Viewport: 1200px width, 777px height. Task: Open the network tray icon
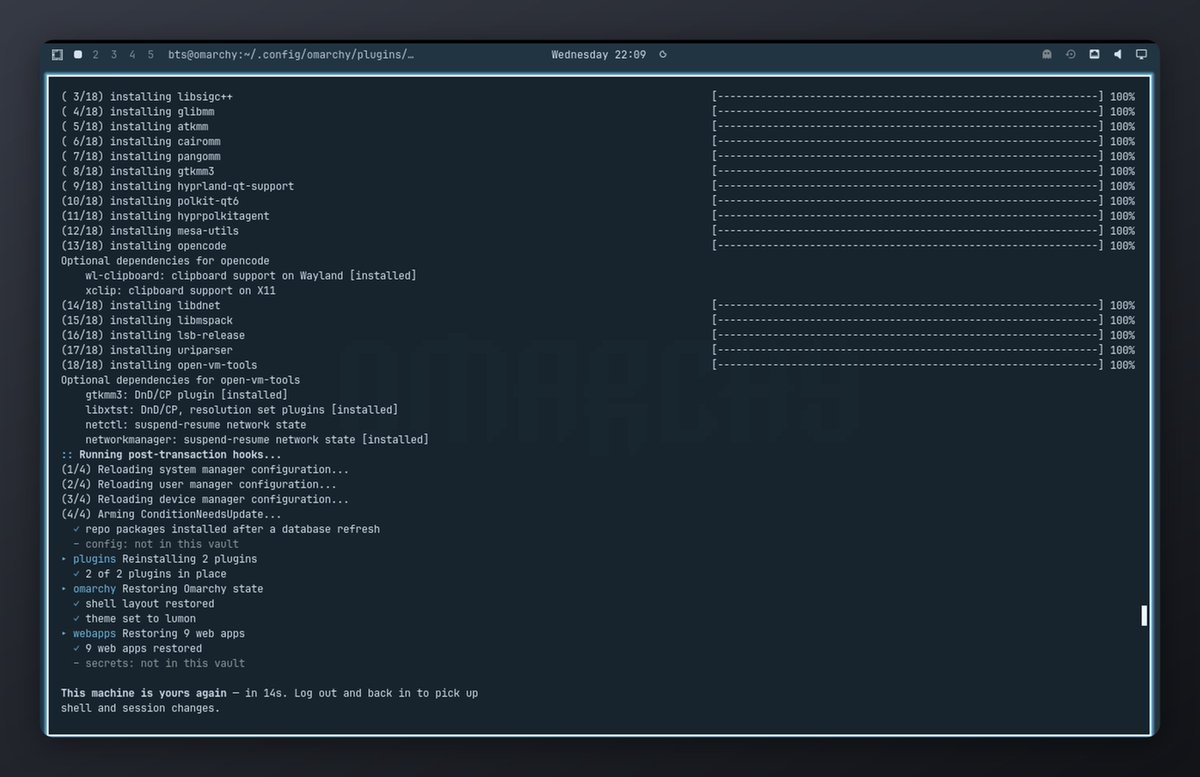click(1094, 55)
